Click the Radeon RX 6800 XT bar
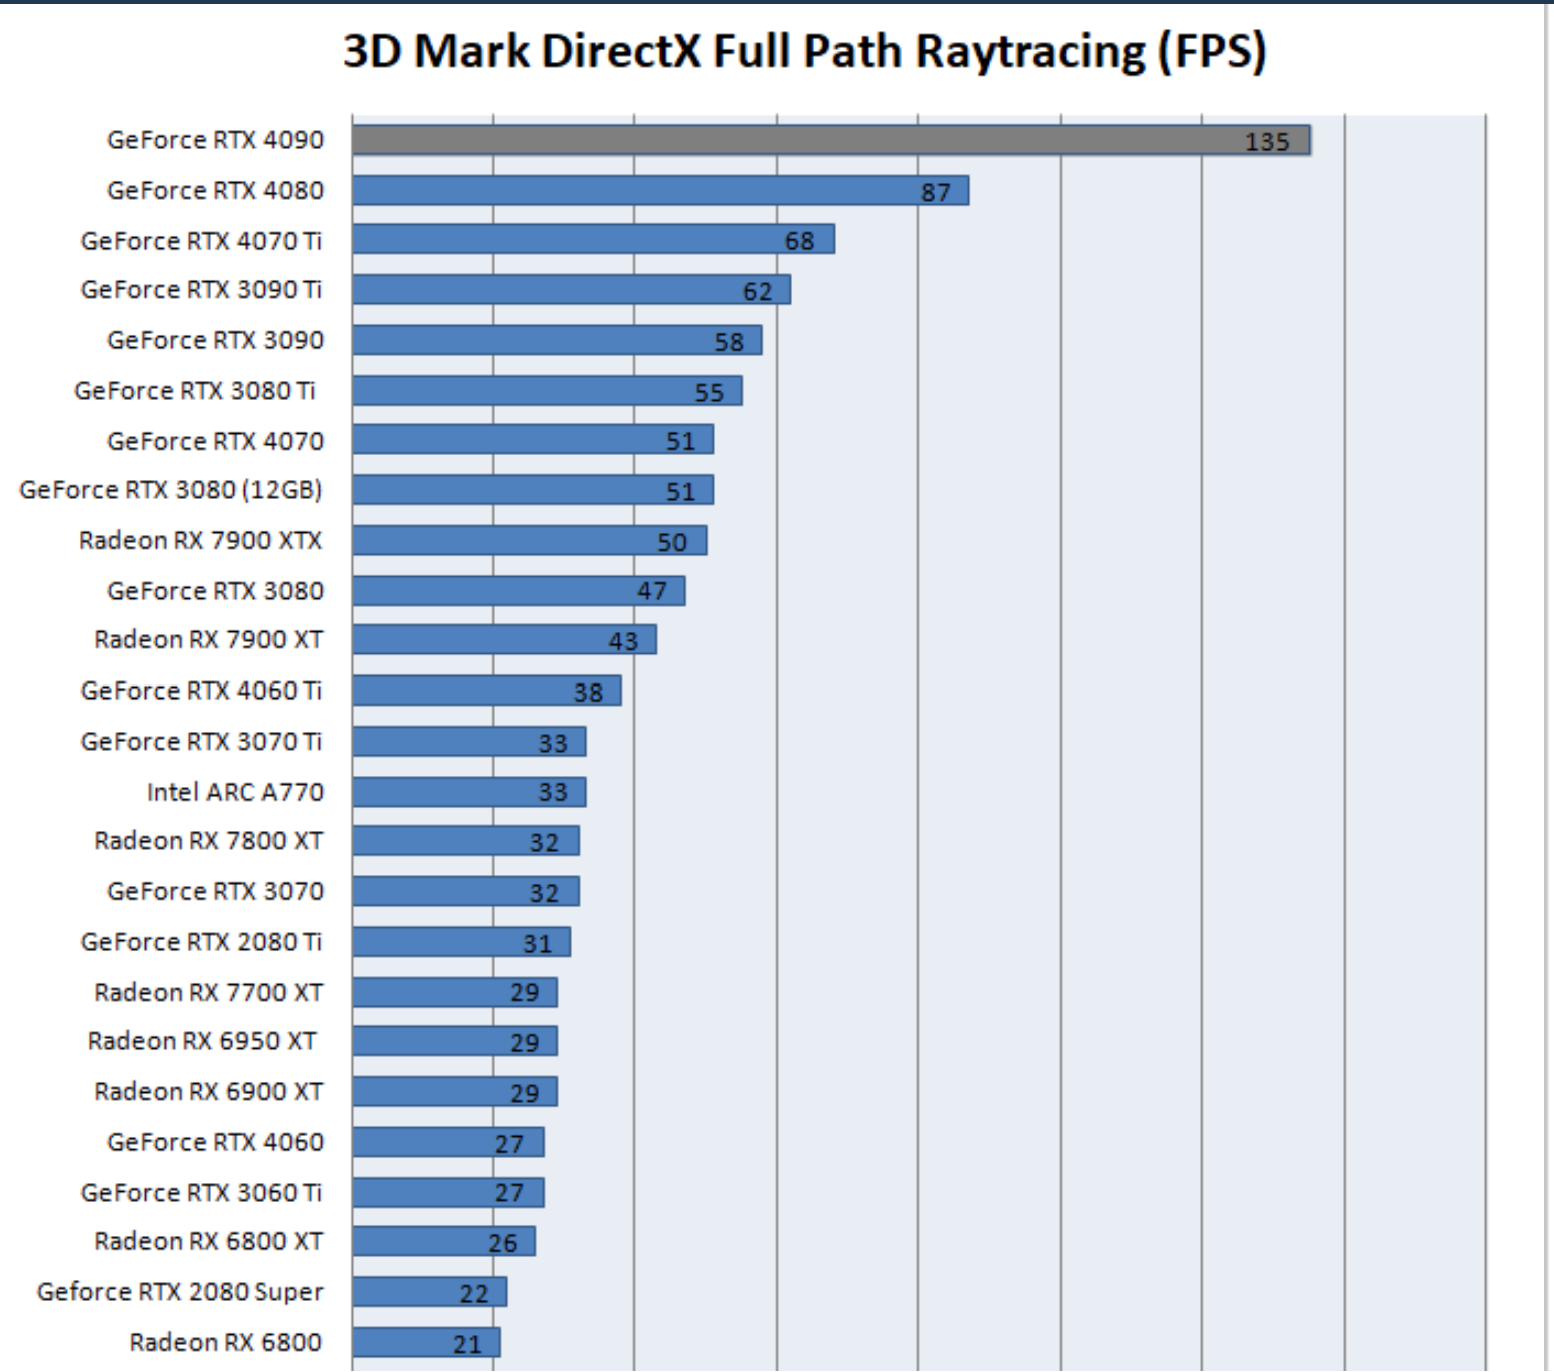 pyautogui.click(x=444, y=1241)
